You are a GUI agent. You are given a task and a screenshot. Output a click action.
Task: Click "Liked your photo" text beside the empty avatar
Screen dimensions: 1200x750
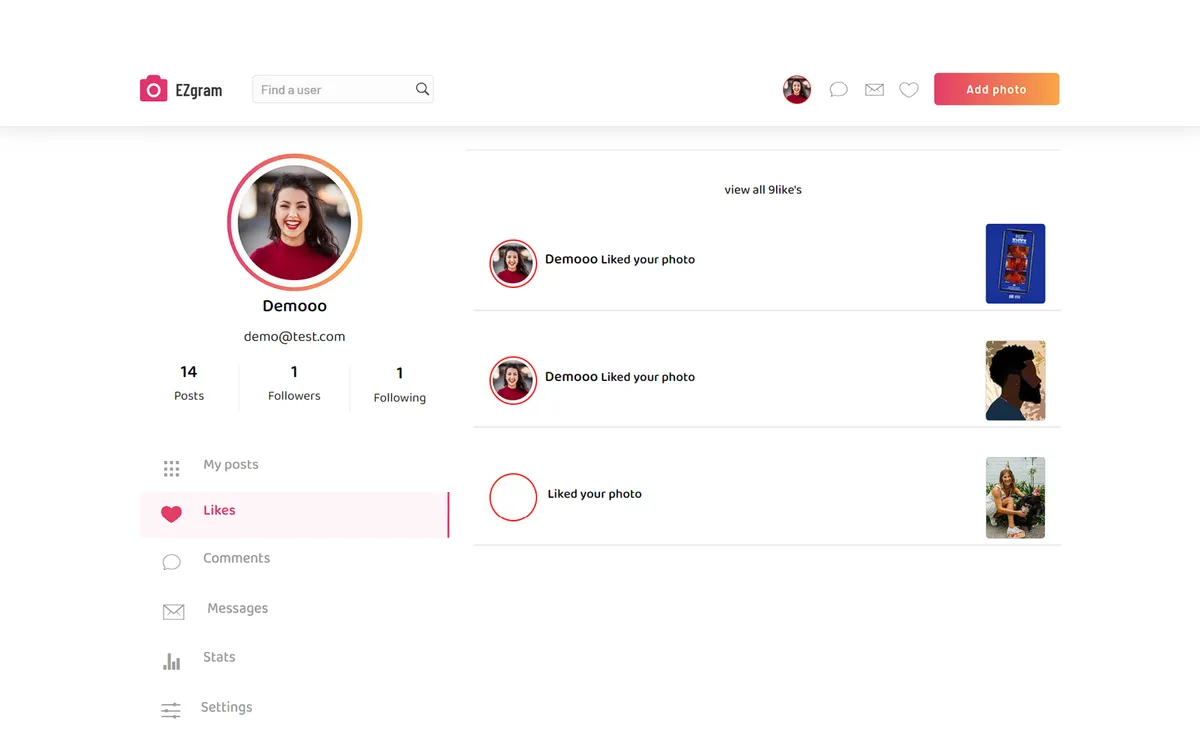(595, 494)
